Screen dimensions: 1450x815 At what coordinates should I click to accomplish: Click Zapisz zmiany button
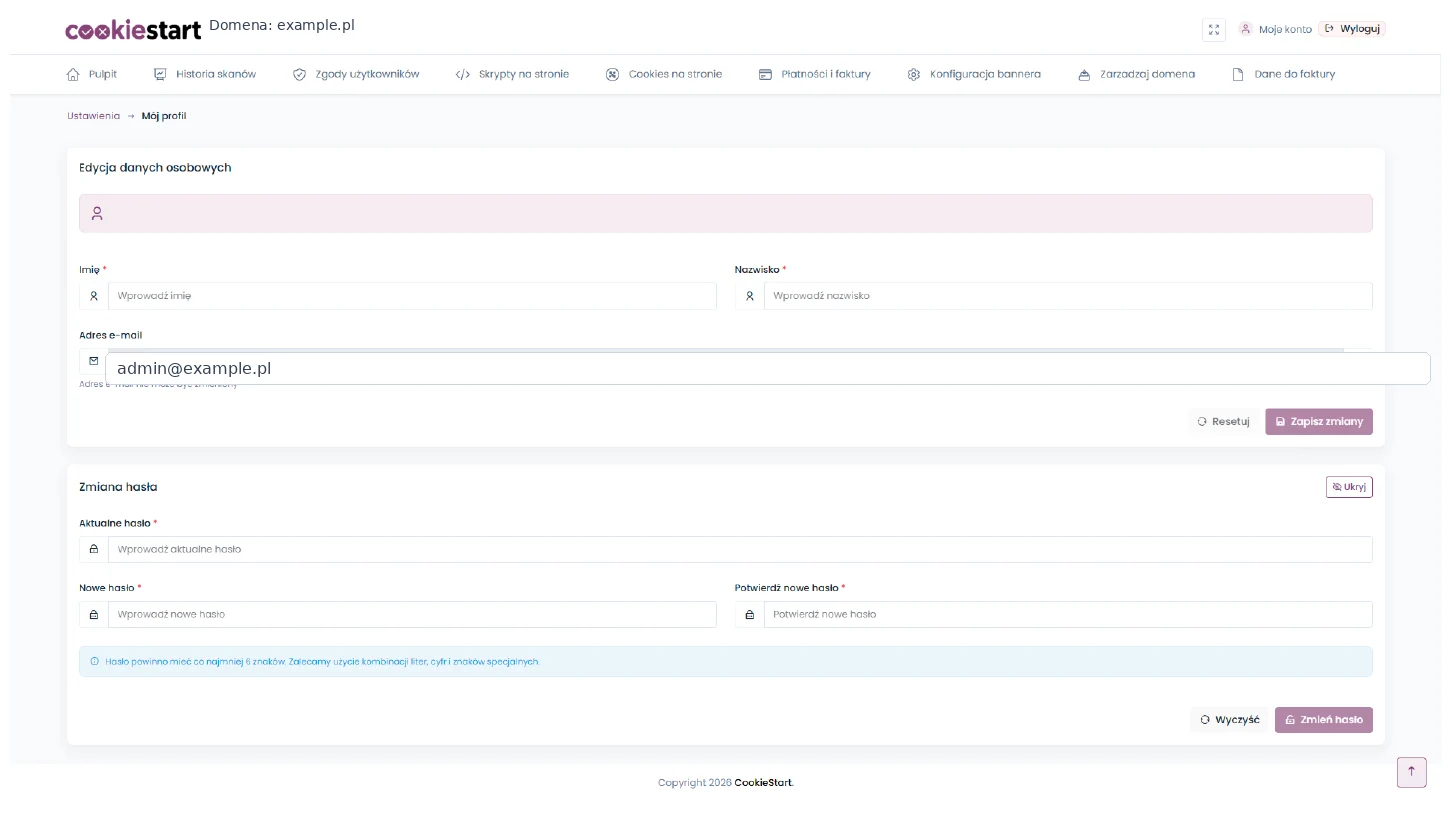(1319, 421)
